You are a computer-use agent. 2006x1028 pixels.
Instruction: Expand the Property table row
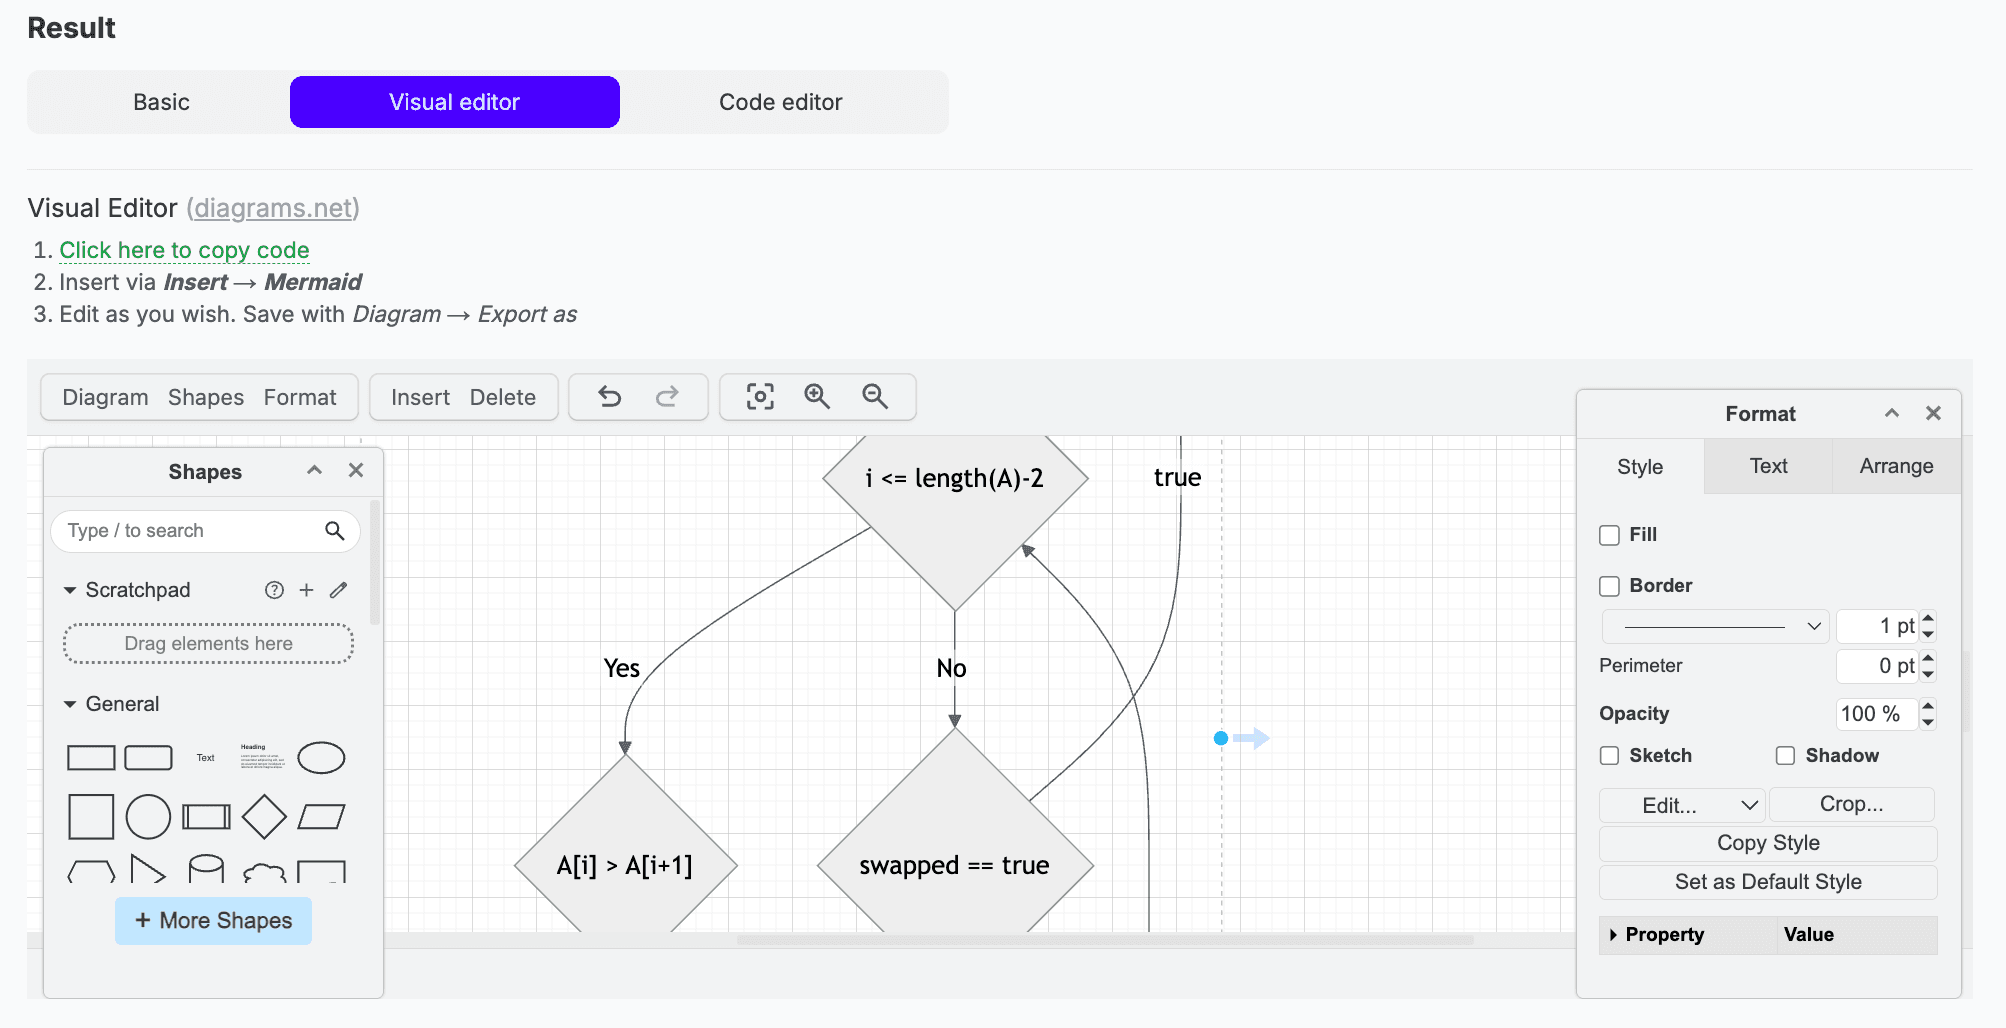[x=1613, y=935]
